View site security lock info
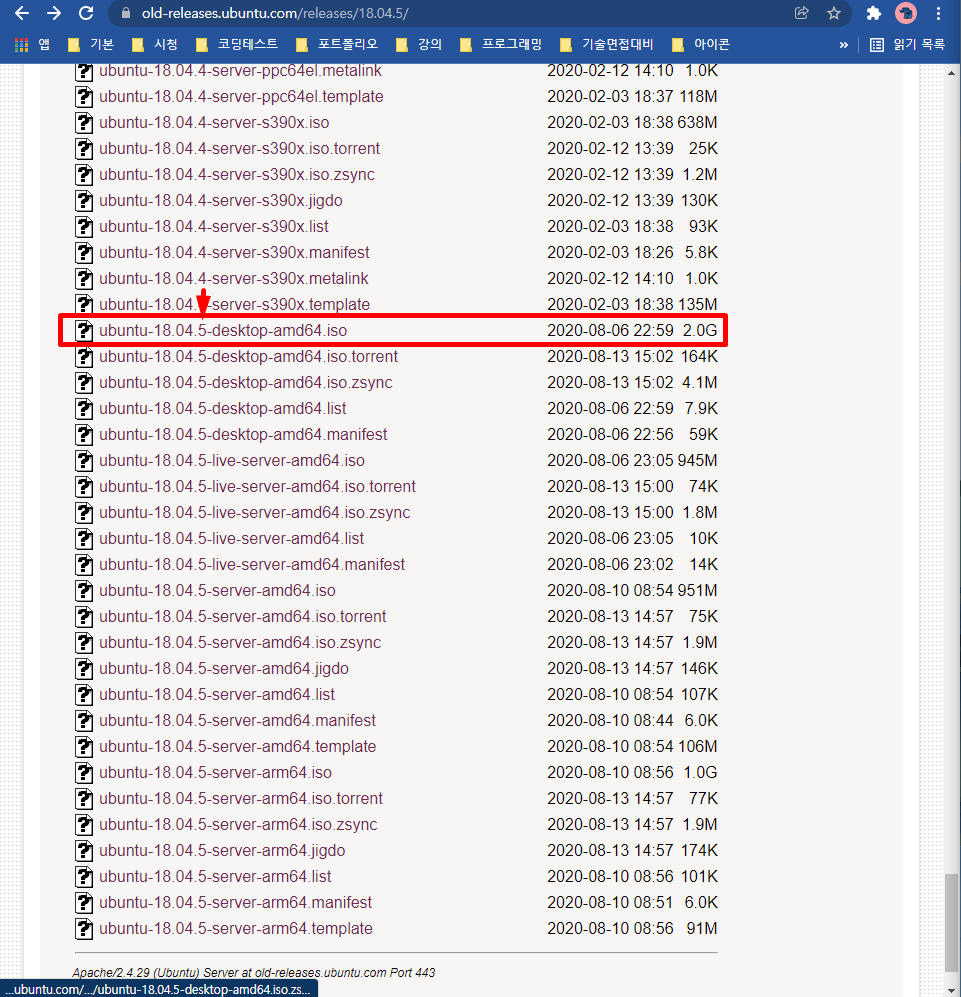 126,13
